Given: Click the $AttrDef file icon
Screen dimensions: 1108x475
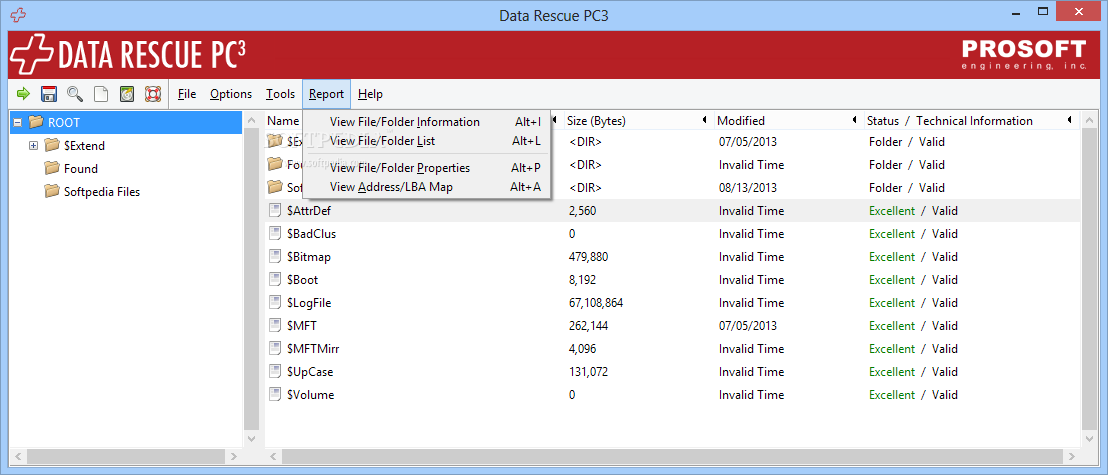Looking at the screenshot, I should pyautogui.click(x=275, y=210).
